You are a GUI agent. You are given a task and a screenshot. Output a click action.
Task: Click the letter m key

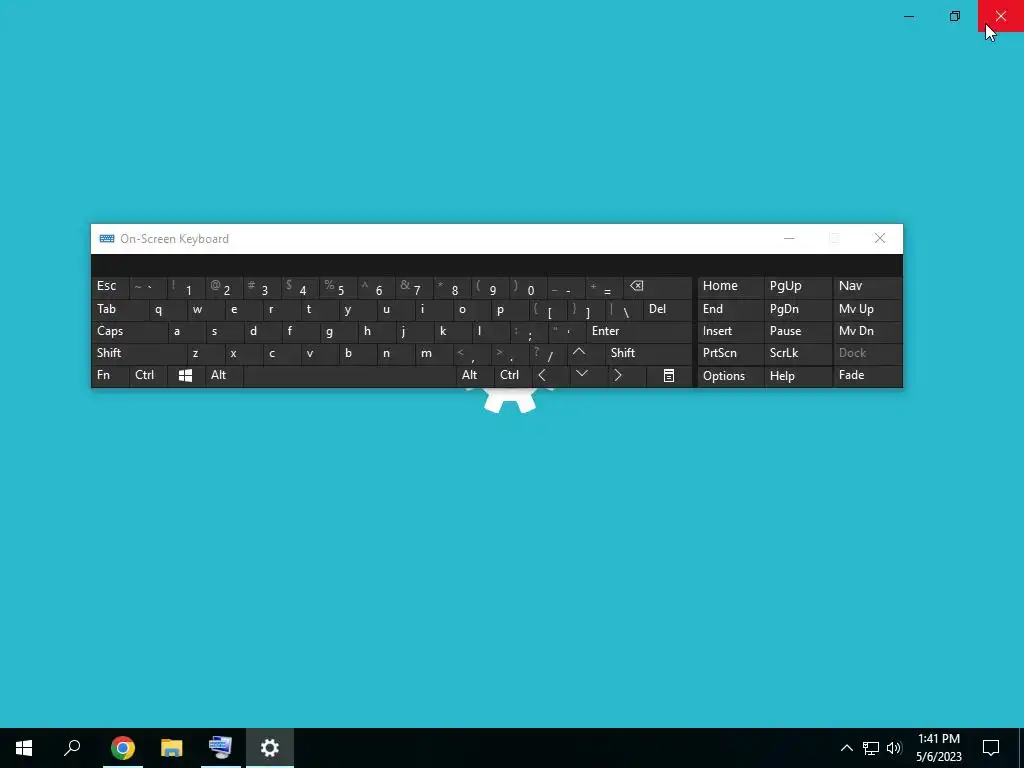click(434, 353)
